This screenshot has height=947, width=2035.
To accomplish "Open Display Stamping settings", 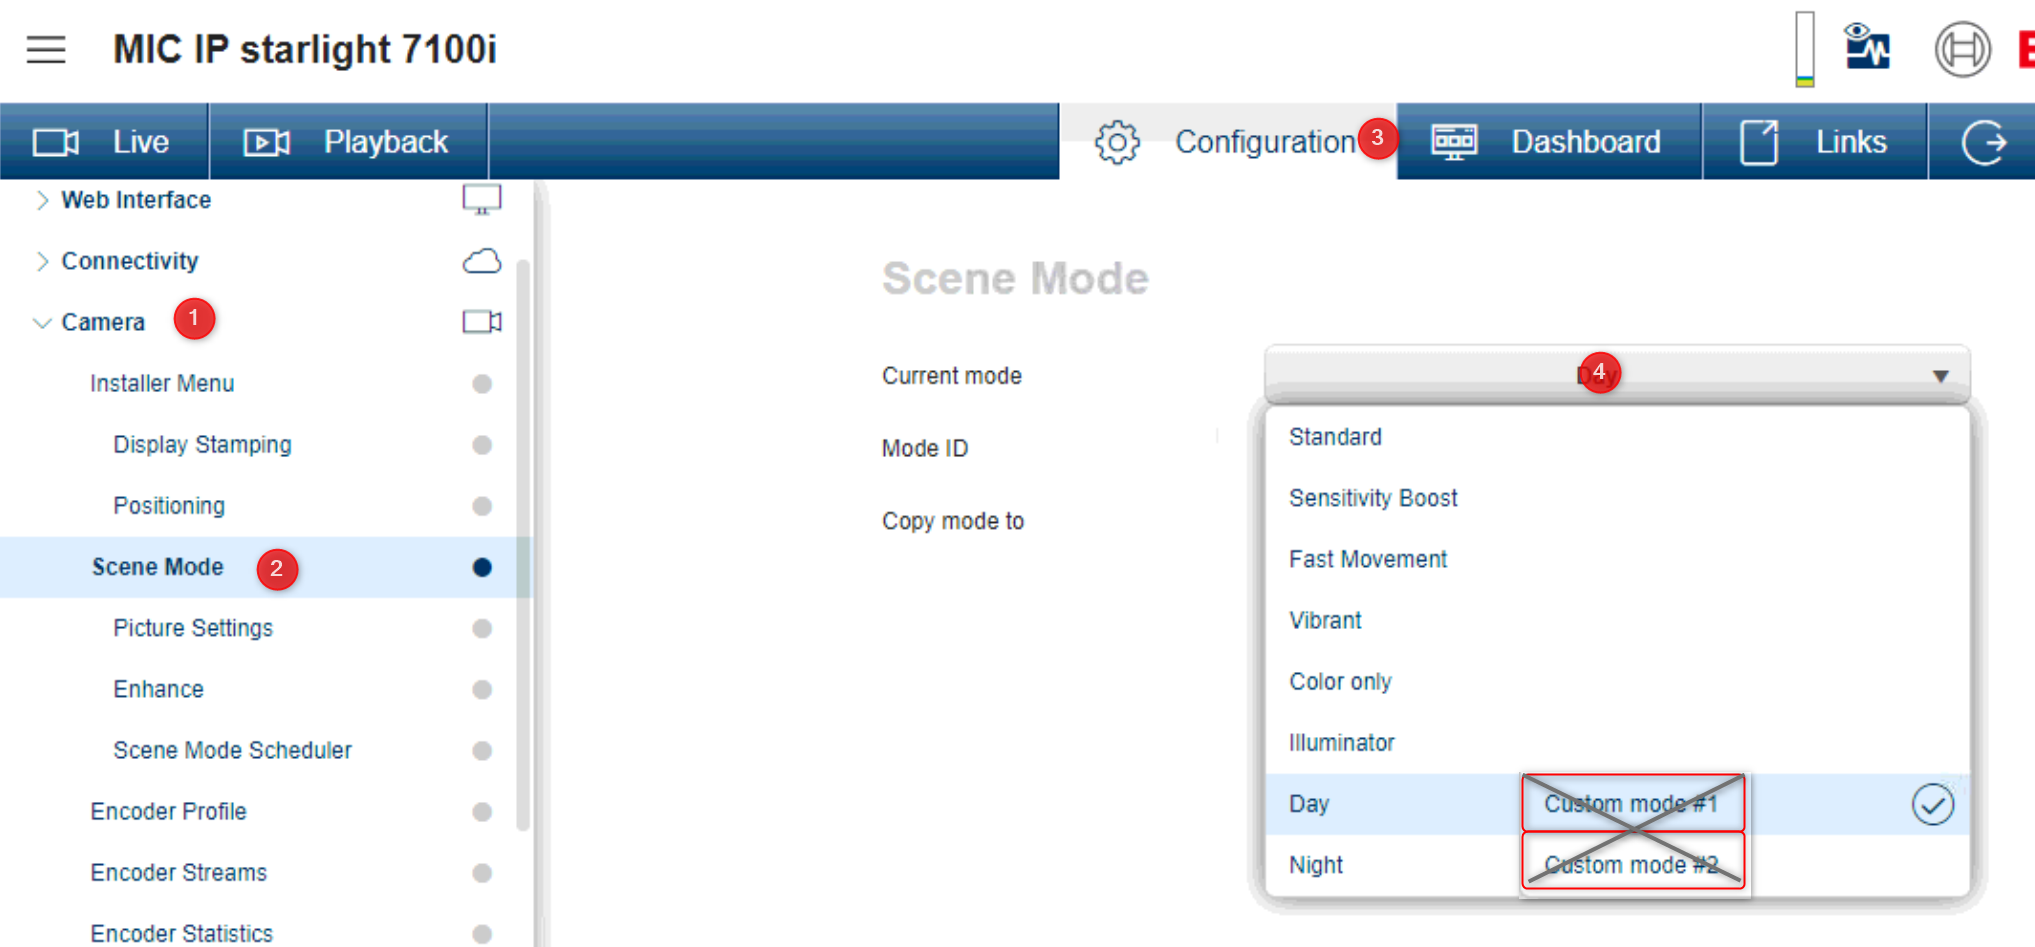I will [202, 445].
